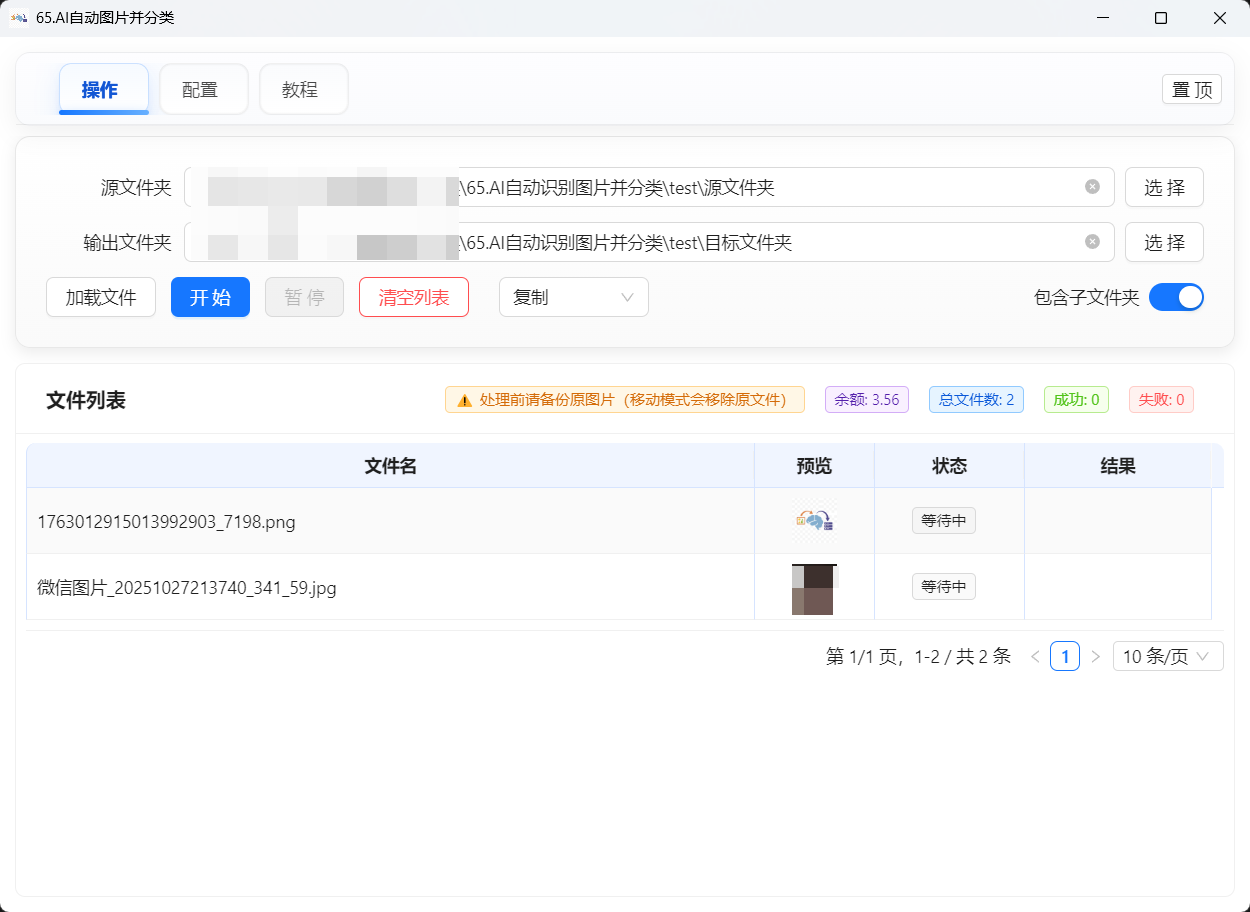The image size is (1250, 912).
Task: Click the app icon in title bar
Action: pos(19,18)
